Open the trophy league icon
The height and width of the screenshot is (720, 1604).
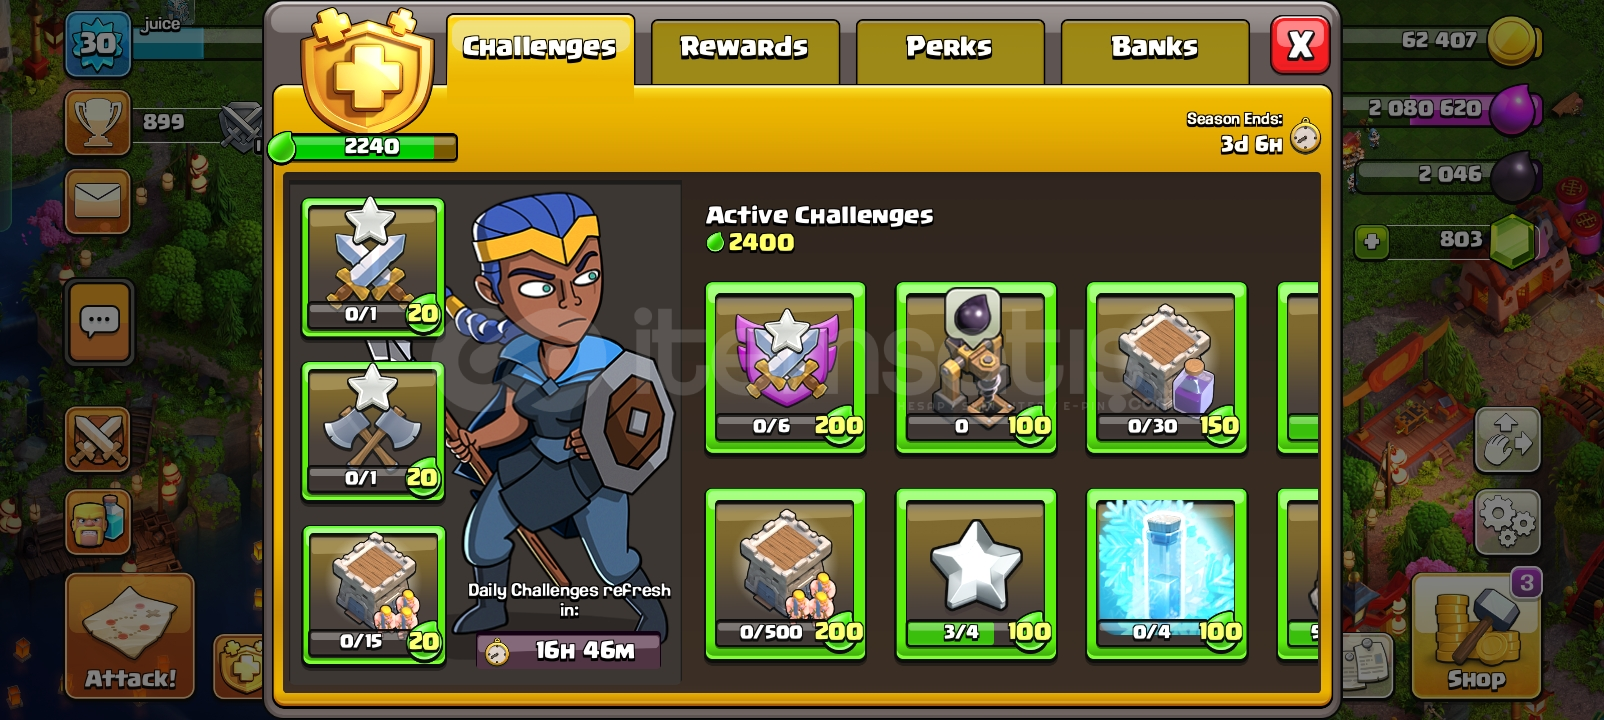click(98, 123)
